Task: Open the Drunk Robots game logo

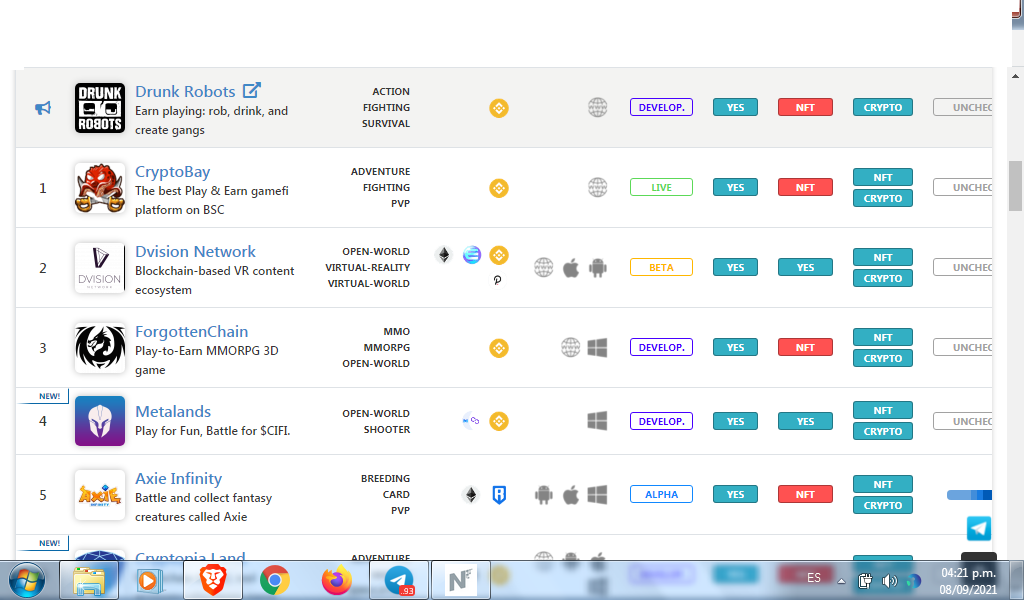Action: coord(99,108)
